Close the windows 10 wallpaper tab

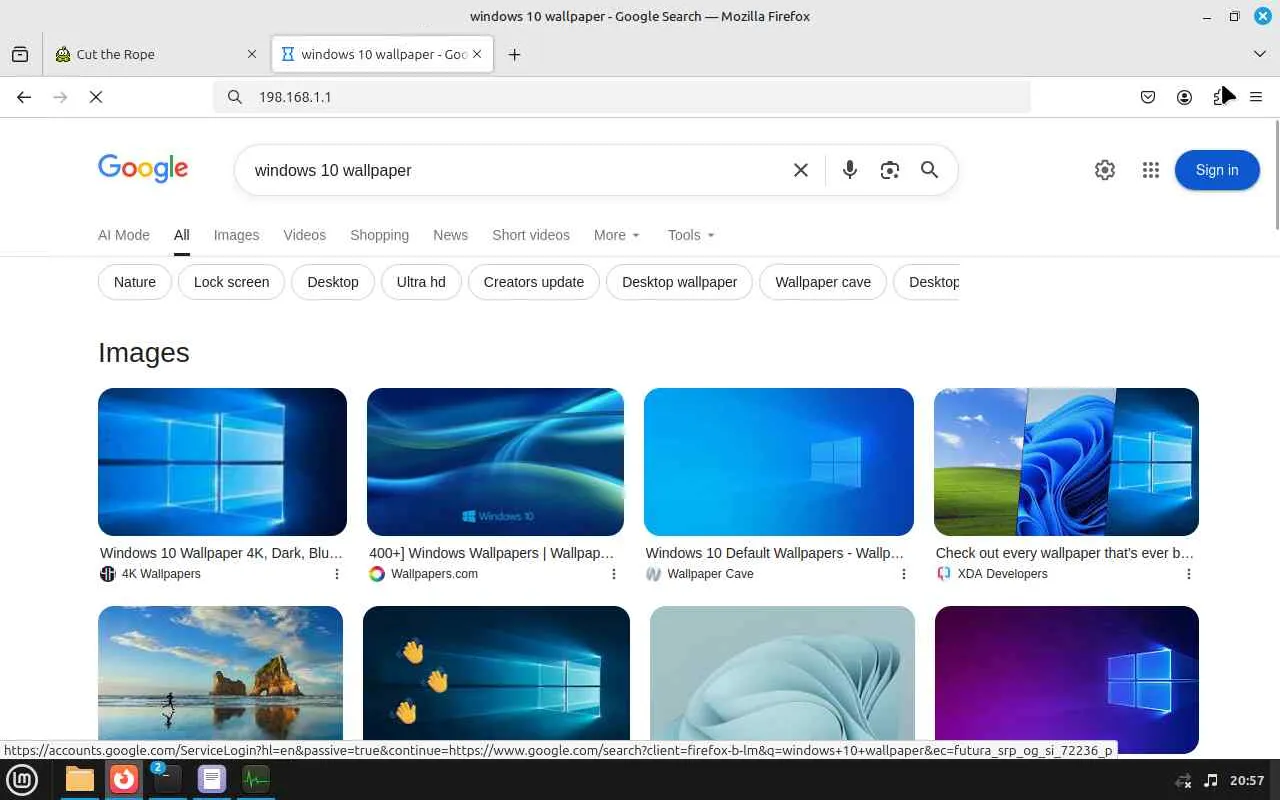478,54
